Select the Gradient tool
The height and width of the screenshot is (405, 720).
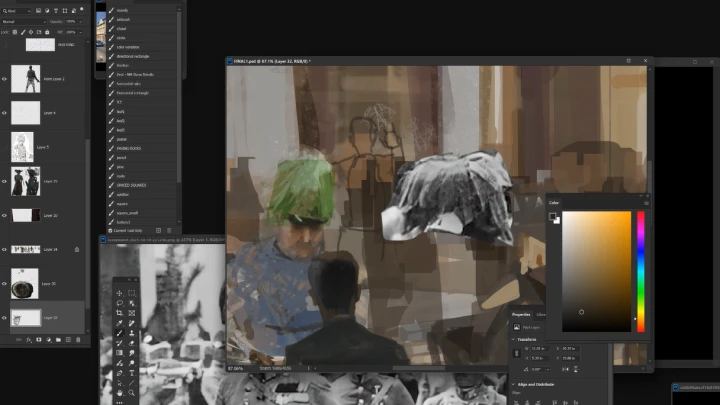pos(119,353)
